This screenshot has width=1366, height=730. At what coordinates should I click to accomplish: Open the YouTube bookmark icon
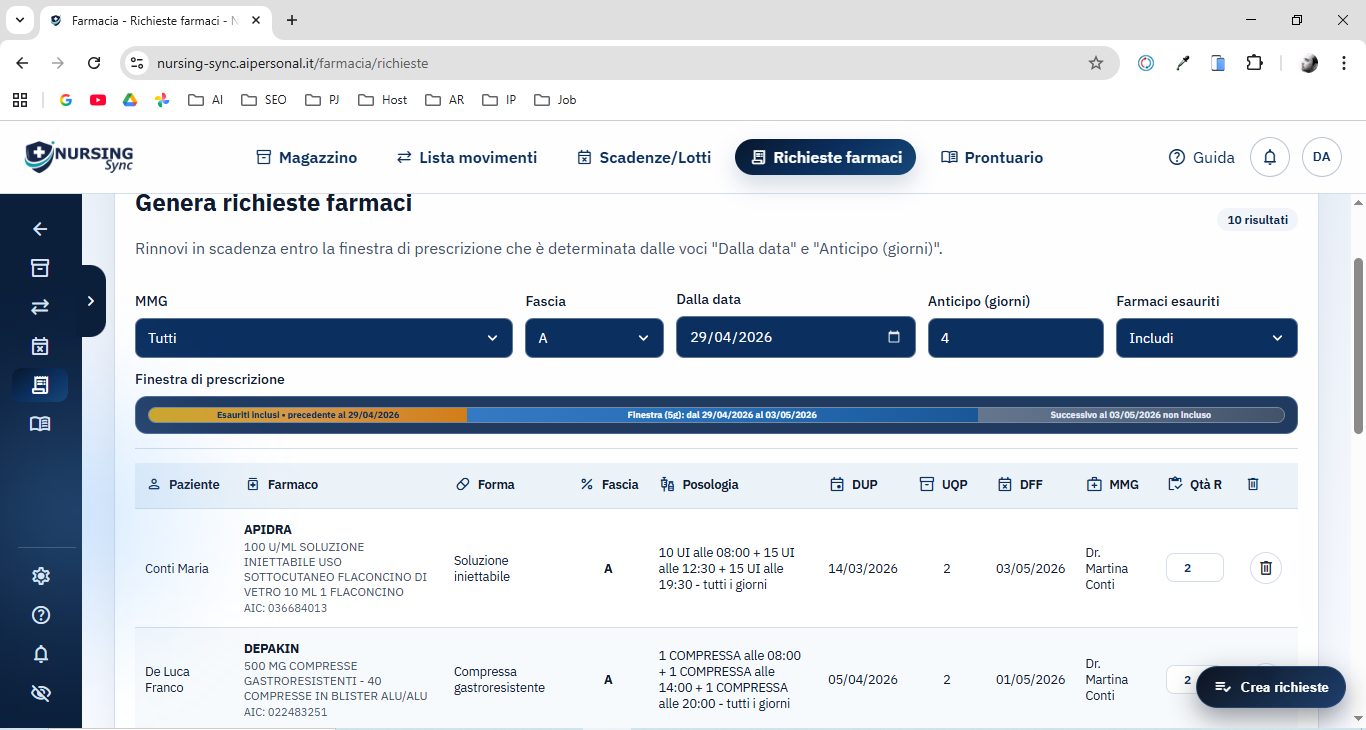tap(98, 100)
